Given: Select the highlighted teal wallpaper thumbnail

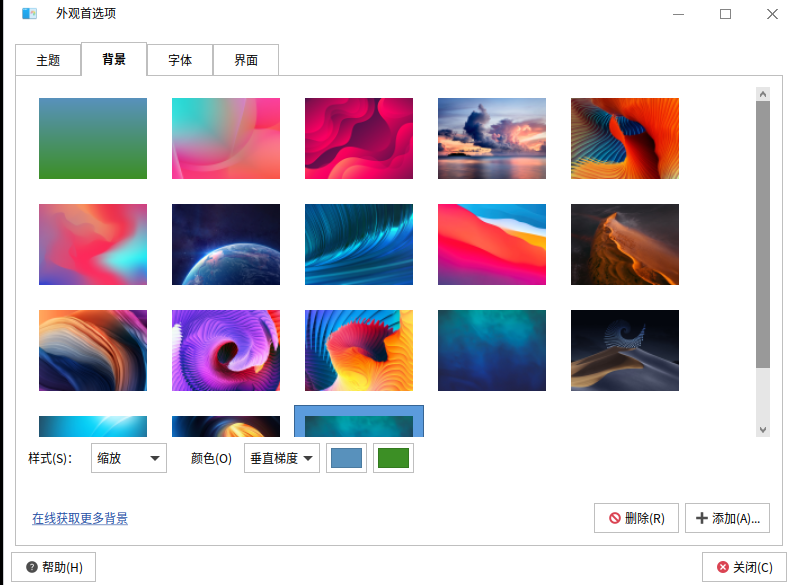Looking at the screenshot, I should (359, 422).
